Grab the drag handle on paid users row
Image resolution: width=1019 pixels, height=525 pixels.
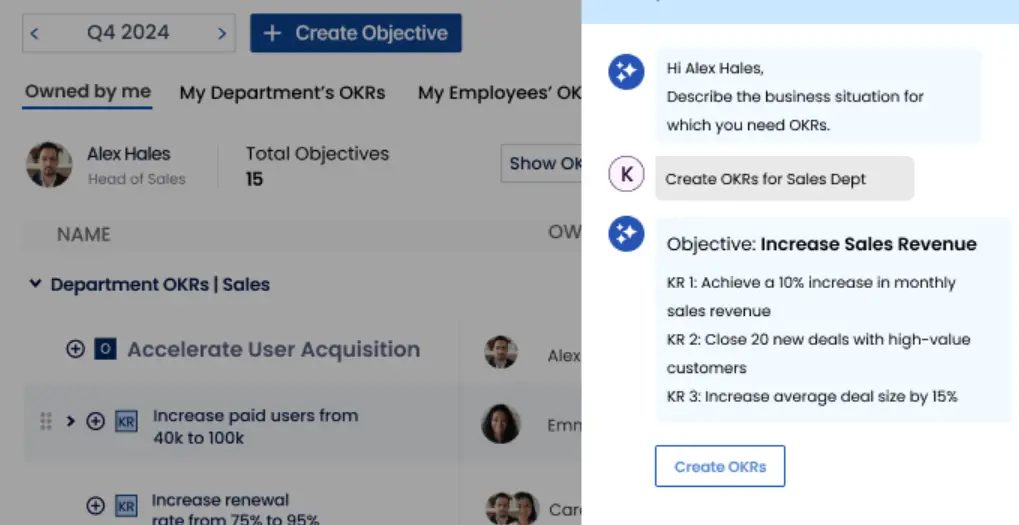(x=45, y=421)
